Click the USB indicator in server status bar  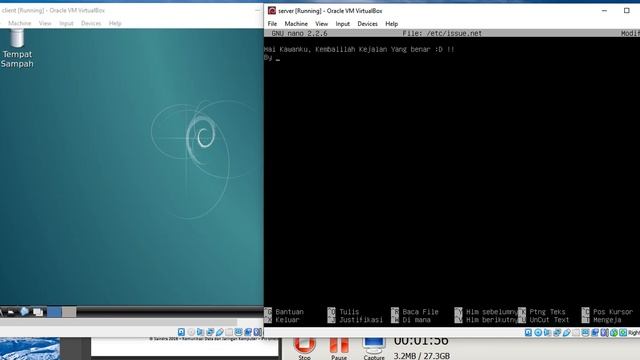coord(567,332)
